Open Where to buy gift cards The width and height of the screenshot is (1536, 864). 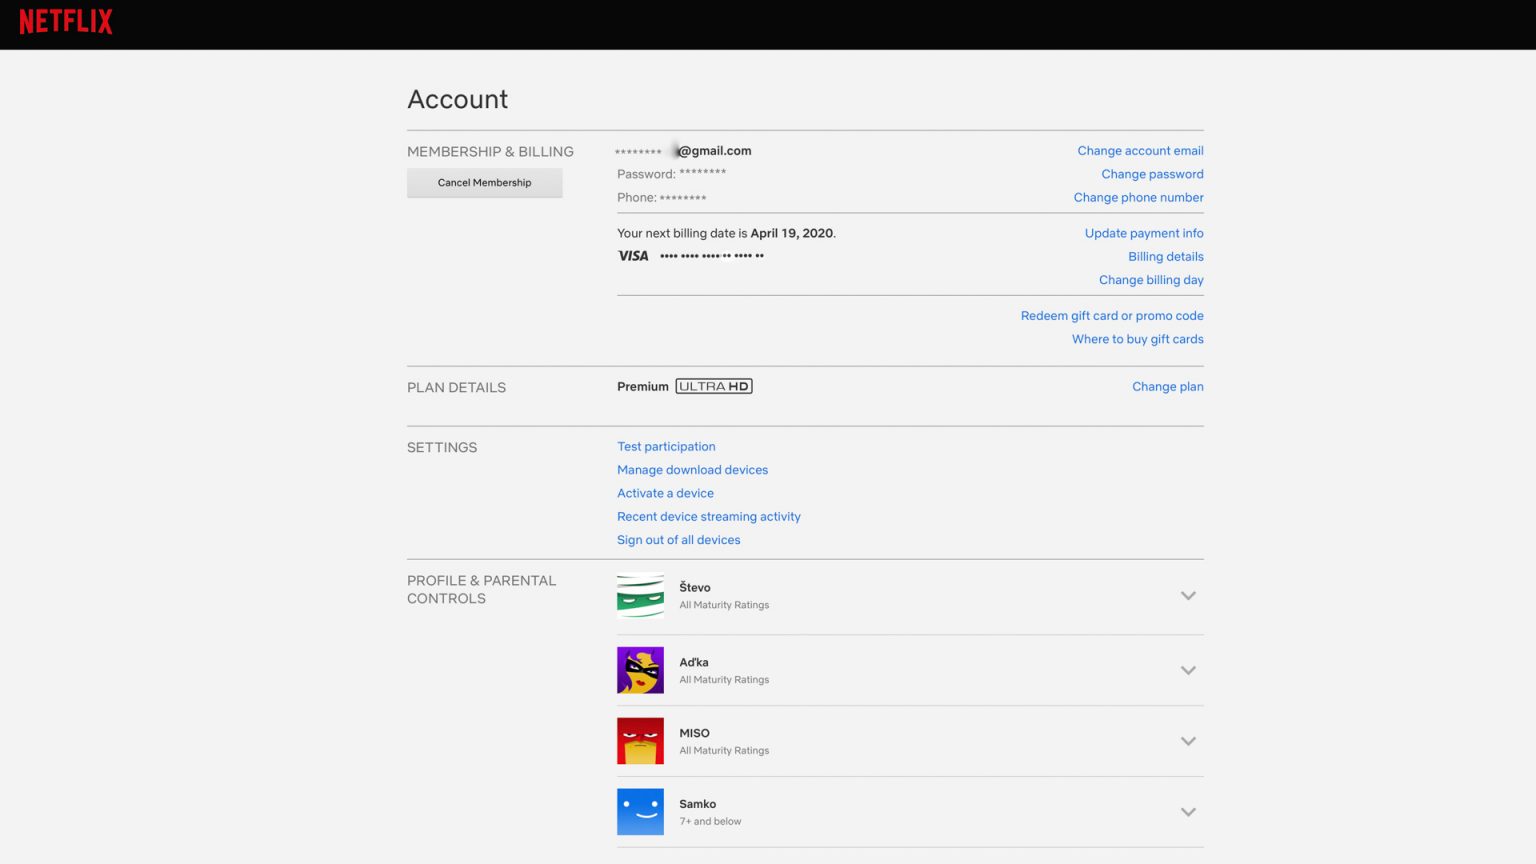click(x=1138, y=339)
